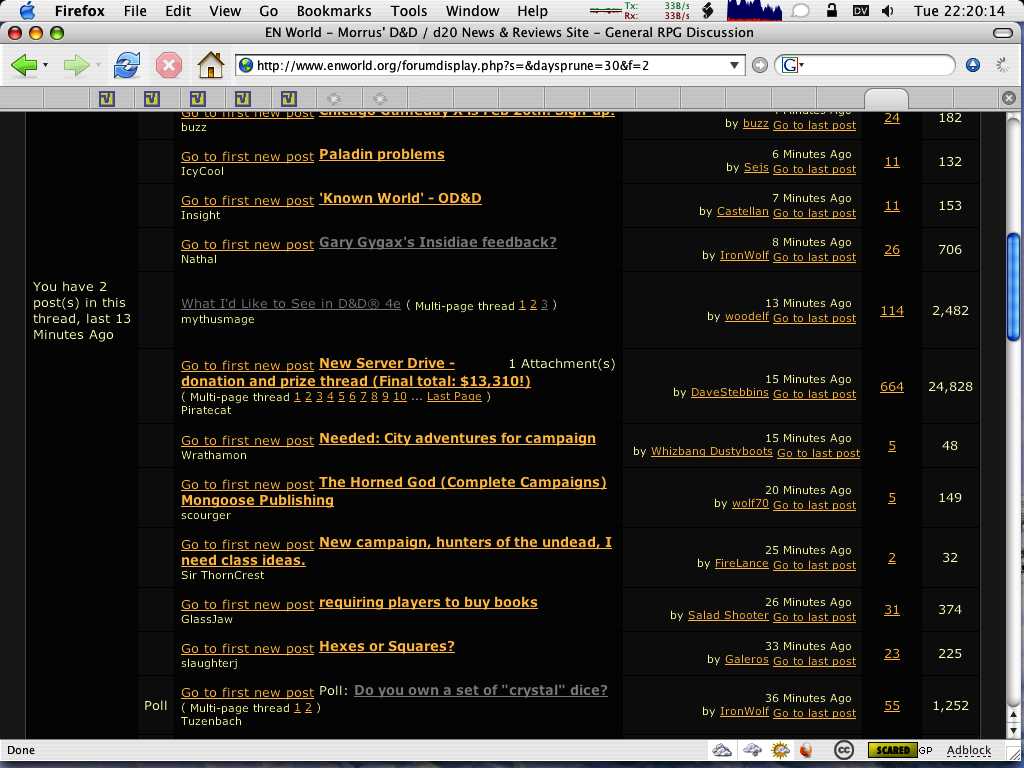
Task: Expand the address bar URL history dropdown
Action: coord(734,65)
